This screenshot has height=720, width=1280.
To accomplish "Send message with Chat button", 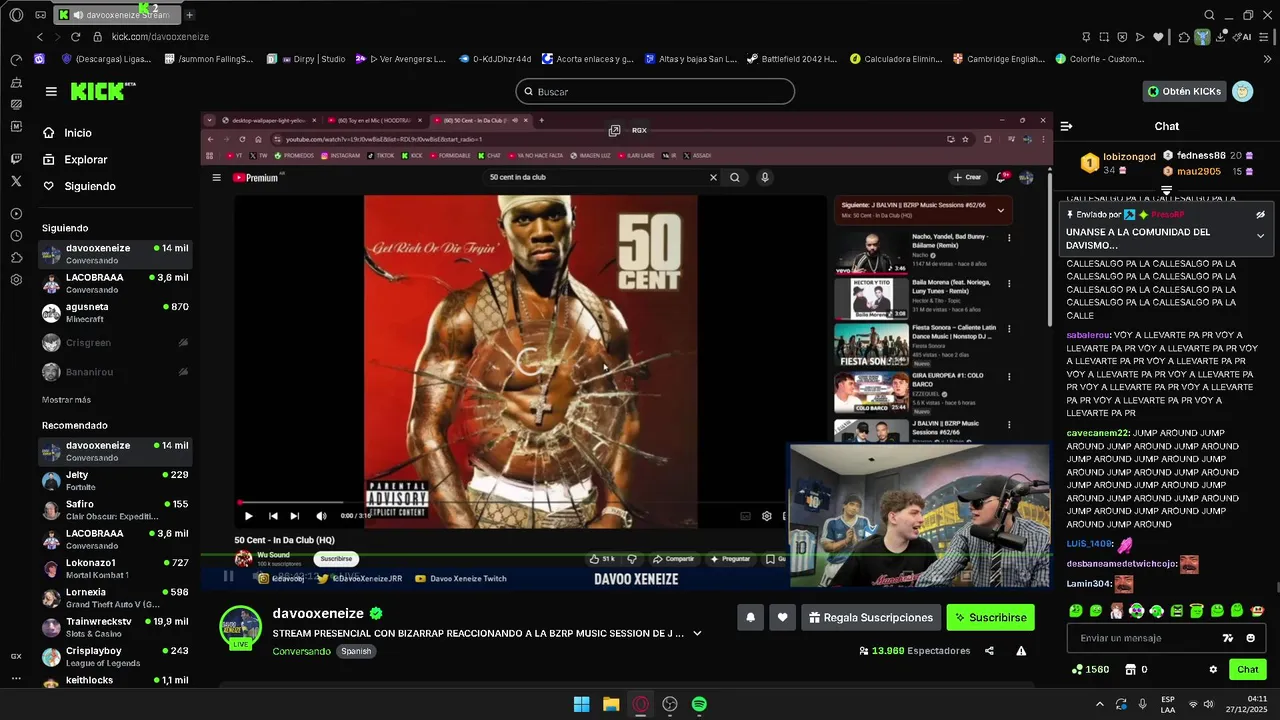I will [x=1247, y=670].
